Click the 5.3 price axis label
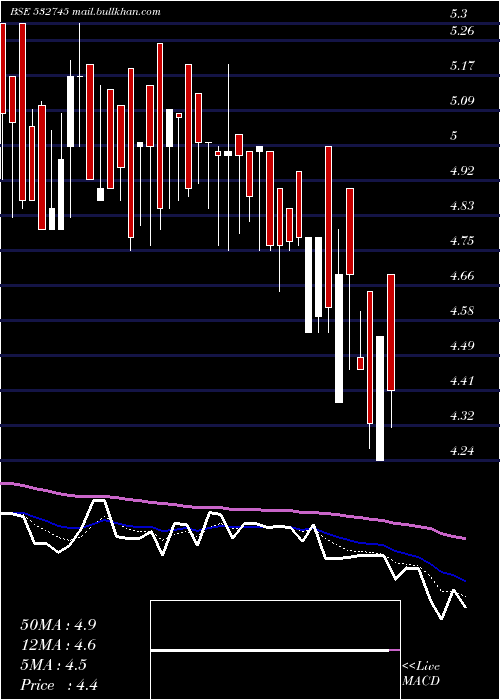Screen dimensions: 500x700 [x=459, y=14]
